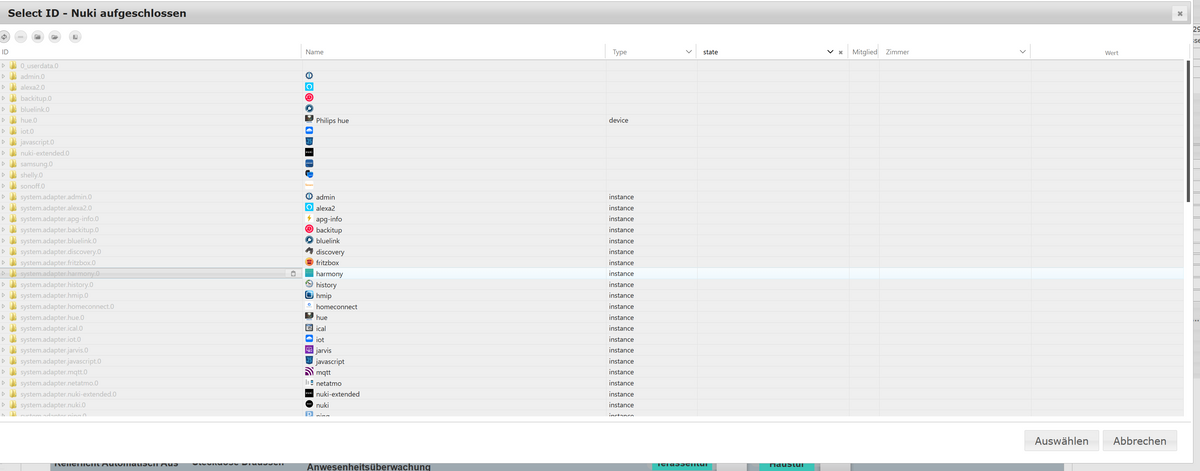Close the Select ID dialog
The image size is (1200, 471).
[x=1179, y=13]
